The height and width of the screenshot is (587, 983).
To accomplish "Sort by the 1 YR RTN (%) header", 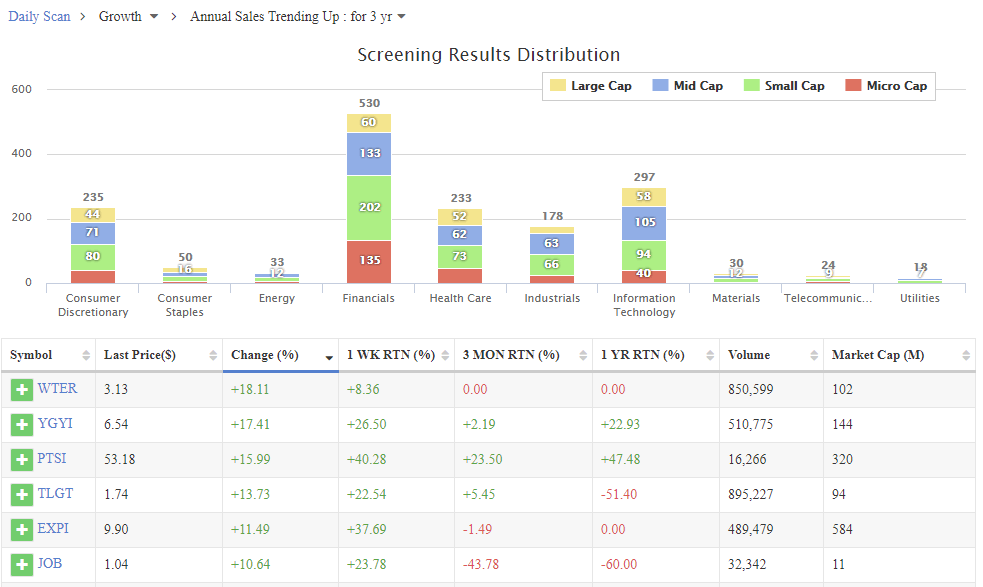I will coord(642,356).
